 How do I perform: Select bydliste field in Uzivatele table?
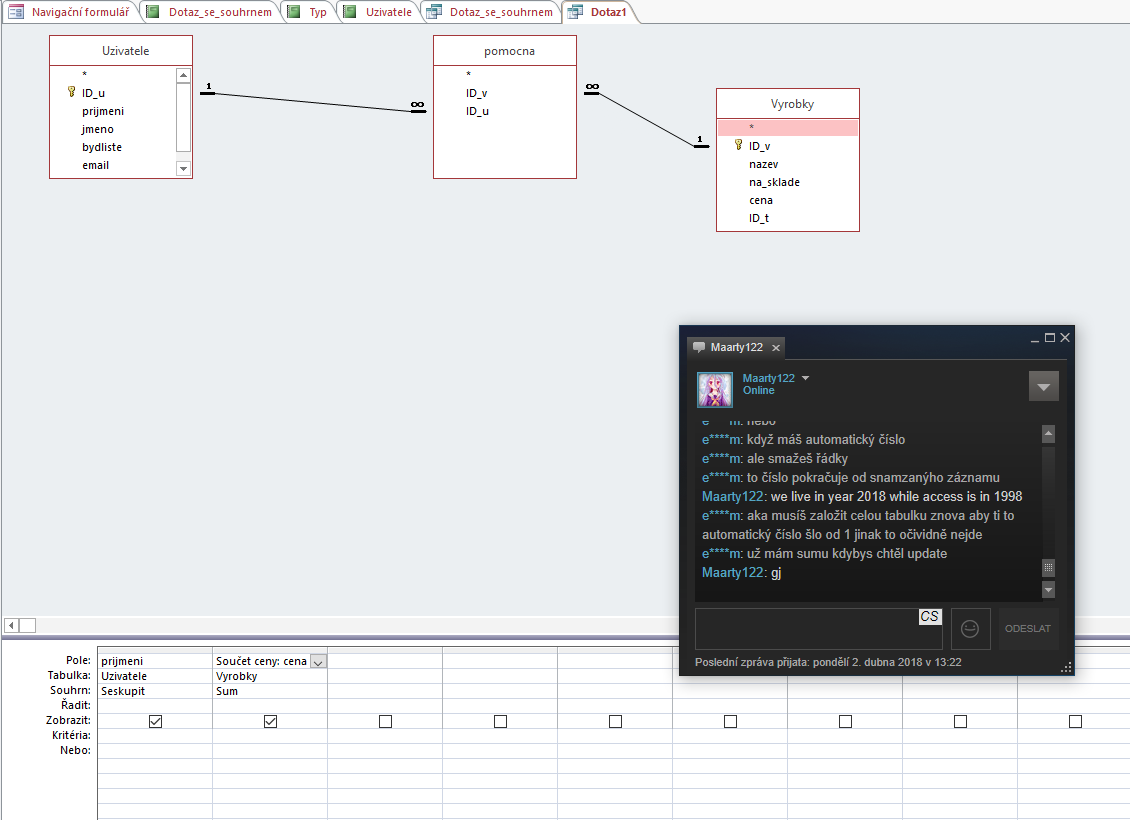[102, 147]
